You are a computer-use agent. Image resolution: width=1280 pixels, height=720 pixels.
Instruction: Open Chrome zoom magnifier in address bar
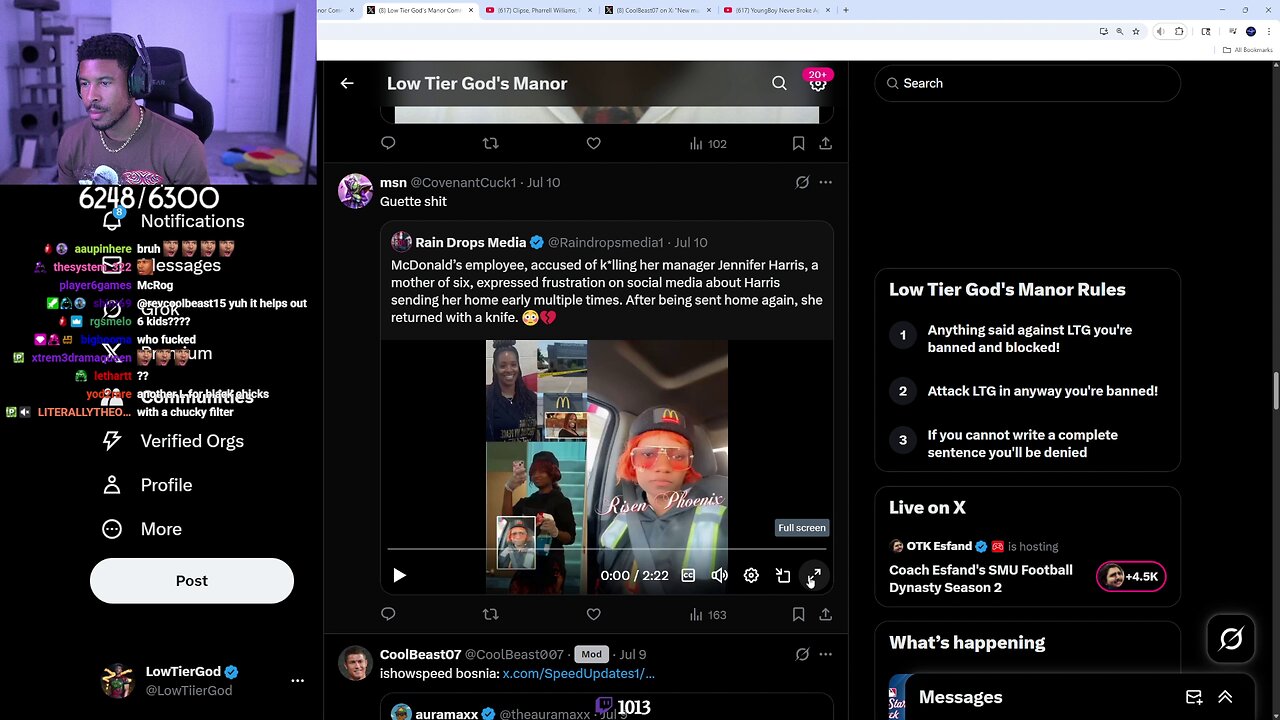click(1119, 31)
